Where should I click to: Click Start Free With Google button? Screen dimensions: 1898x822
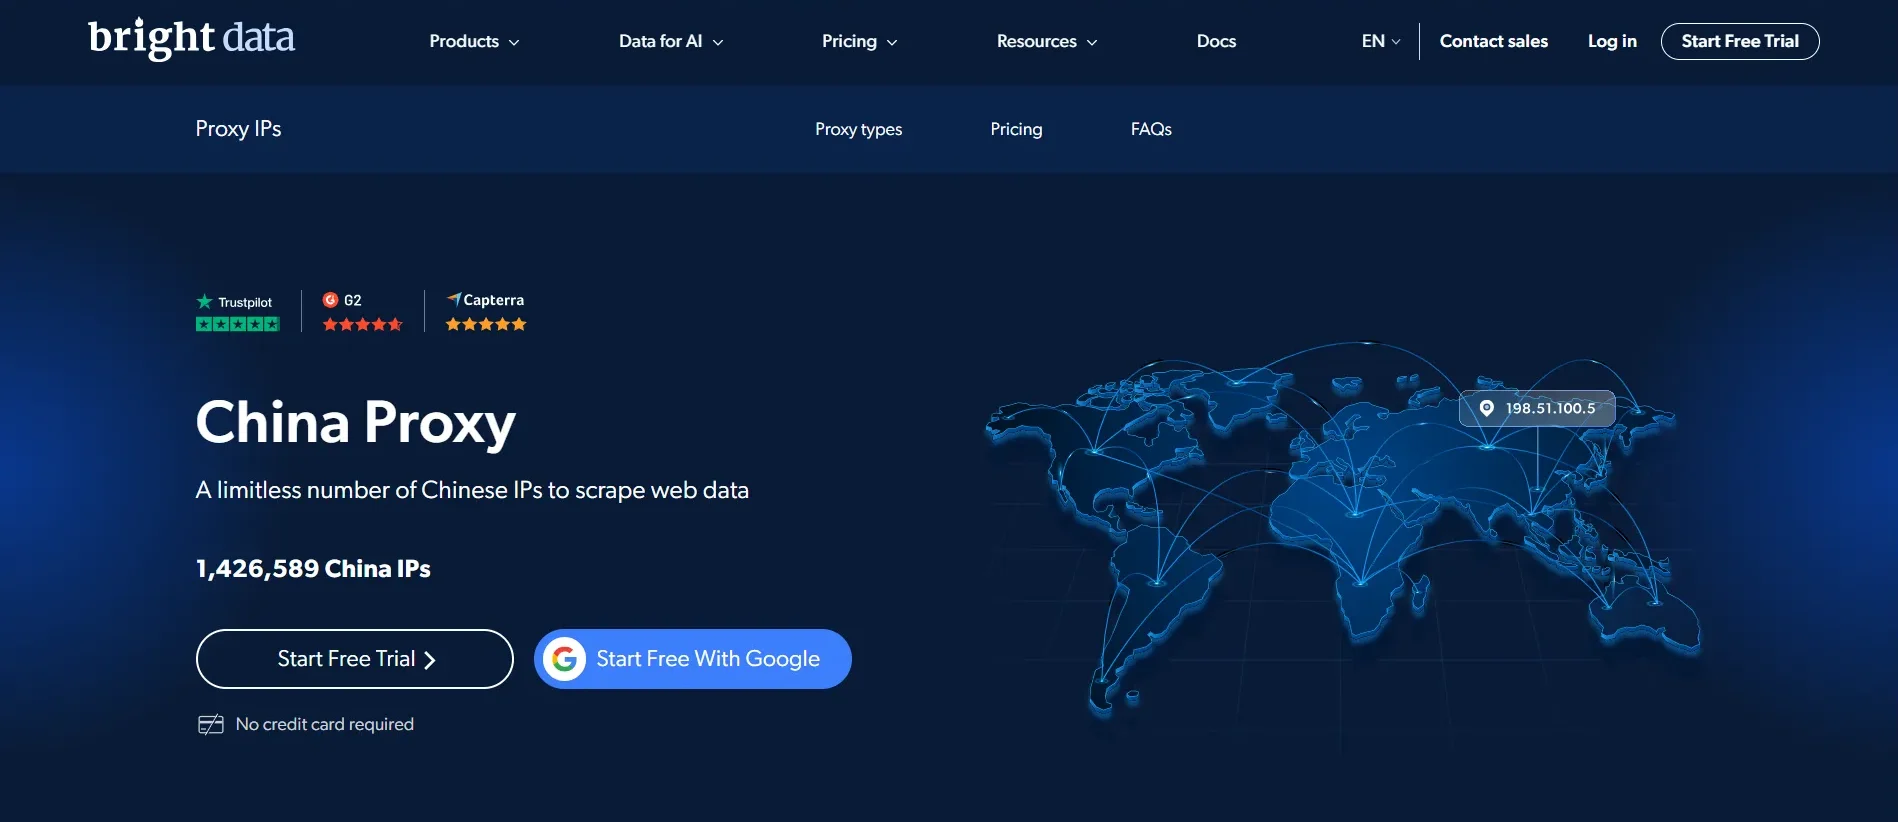tap(693, 659)
